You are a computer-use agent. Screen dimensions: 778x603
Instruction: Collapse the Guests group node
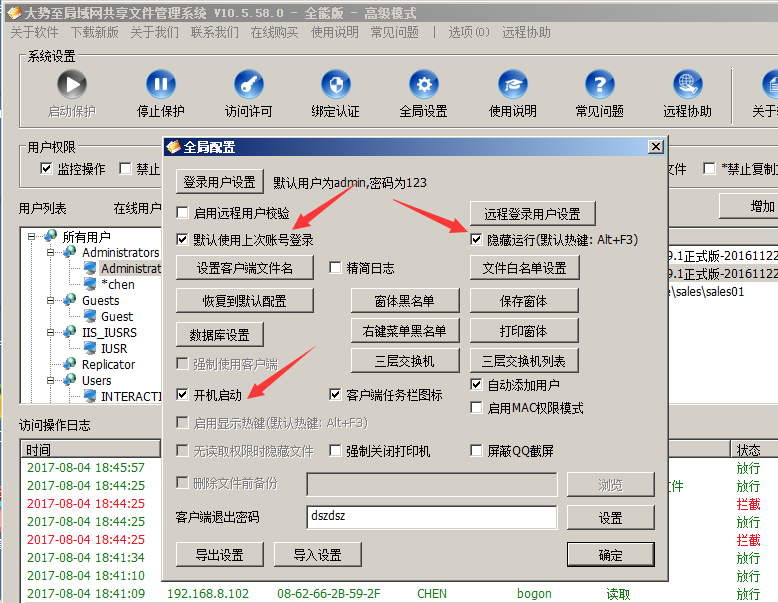pyautogui.click(x=48, y=301)
